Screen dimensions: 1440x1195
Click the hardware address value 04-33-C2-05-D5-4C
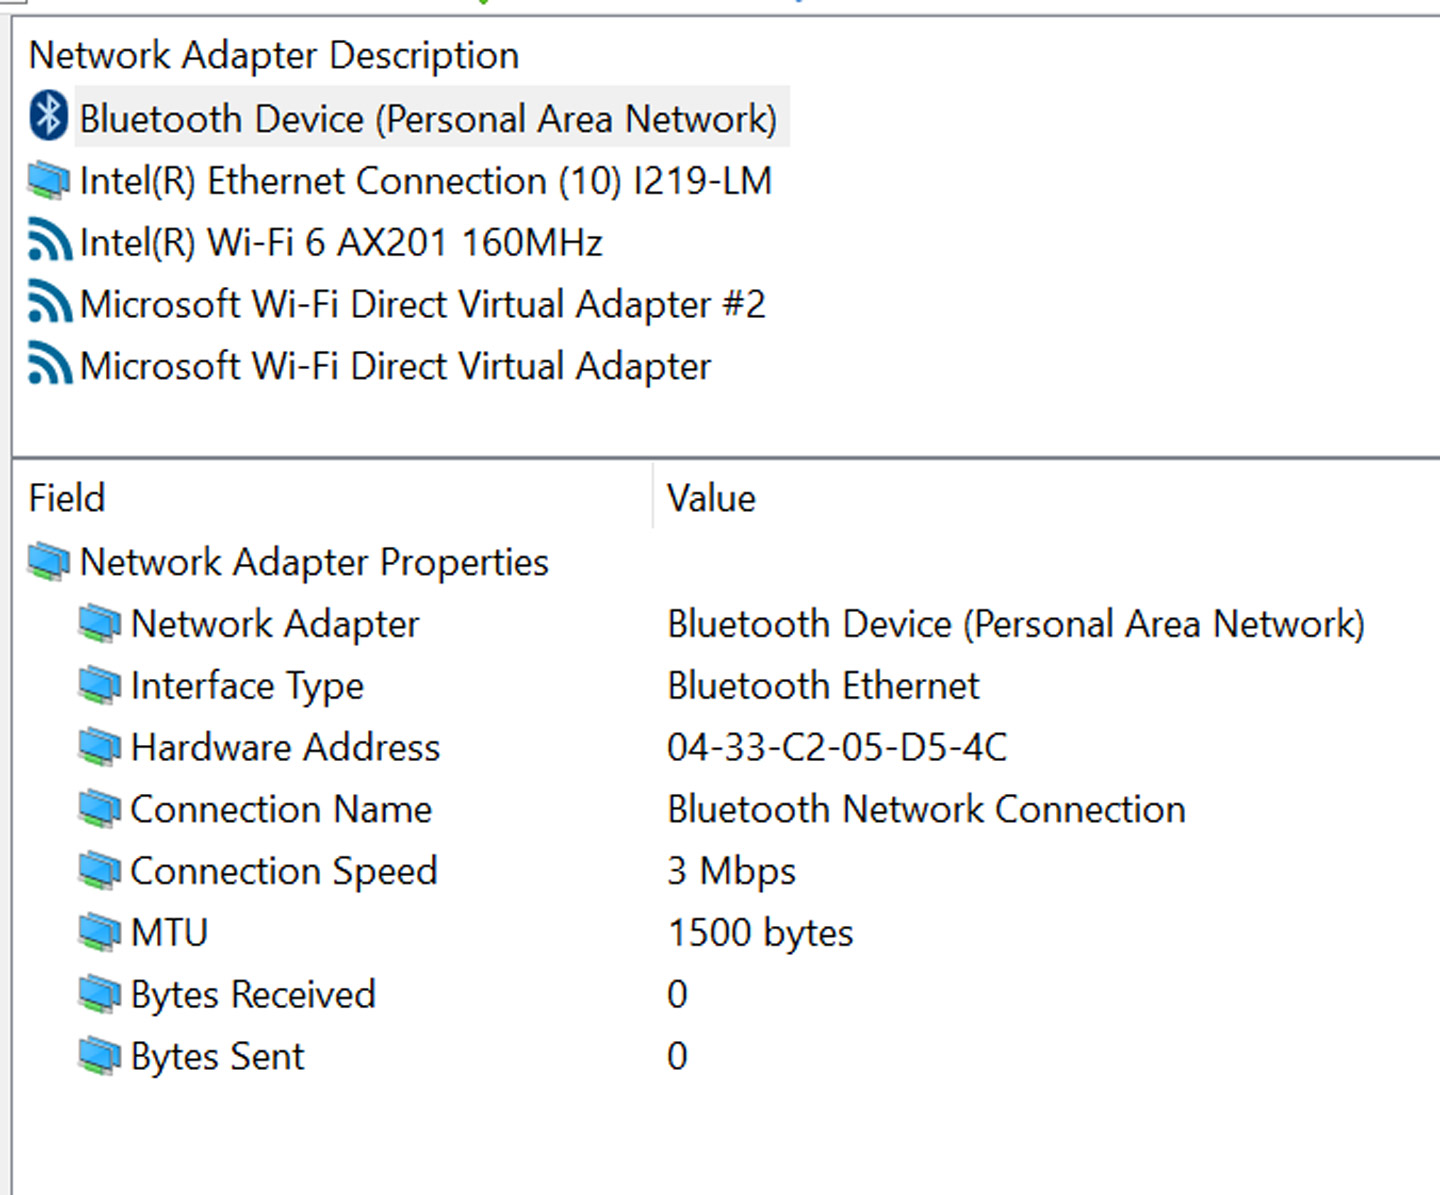point(837,747)
